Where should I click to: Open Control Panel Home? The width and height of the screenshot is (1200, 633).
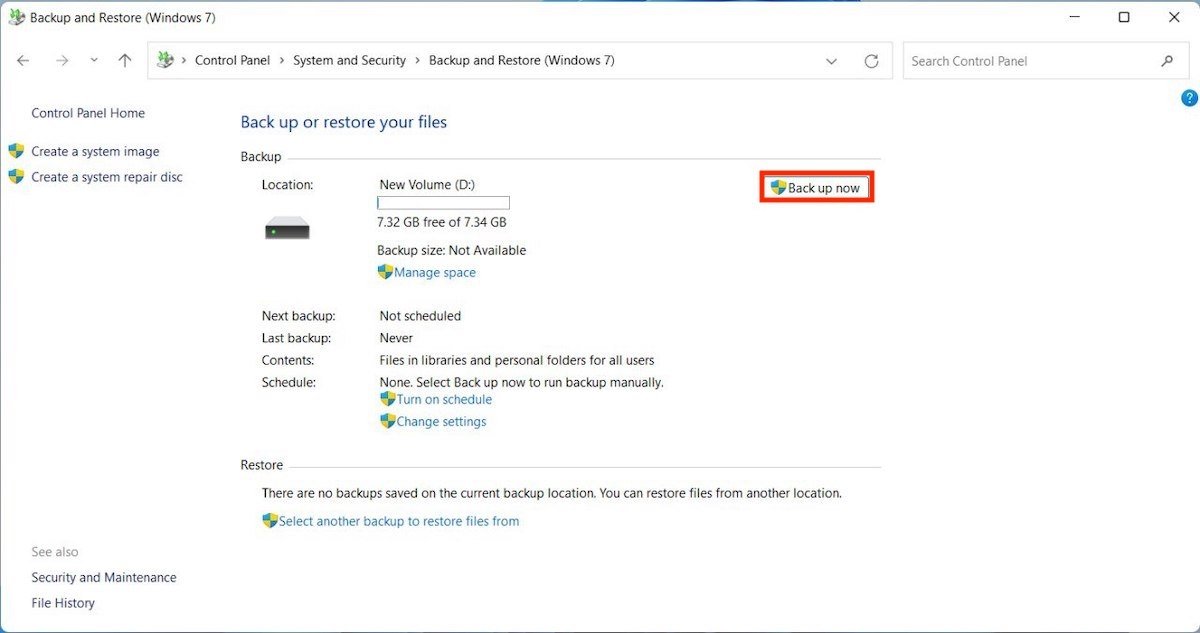click(x=88, y=113)
